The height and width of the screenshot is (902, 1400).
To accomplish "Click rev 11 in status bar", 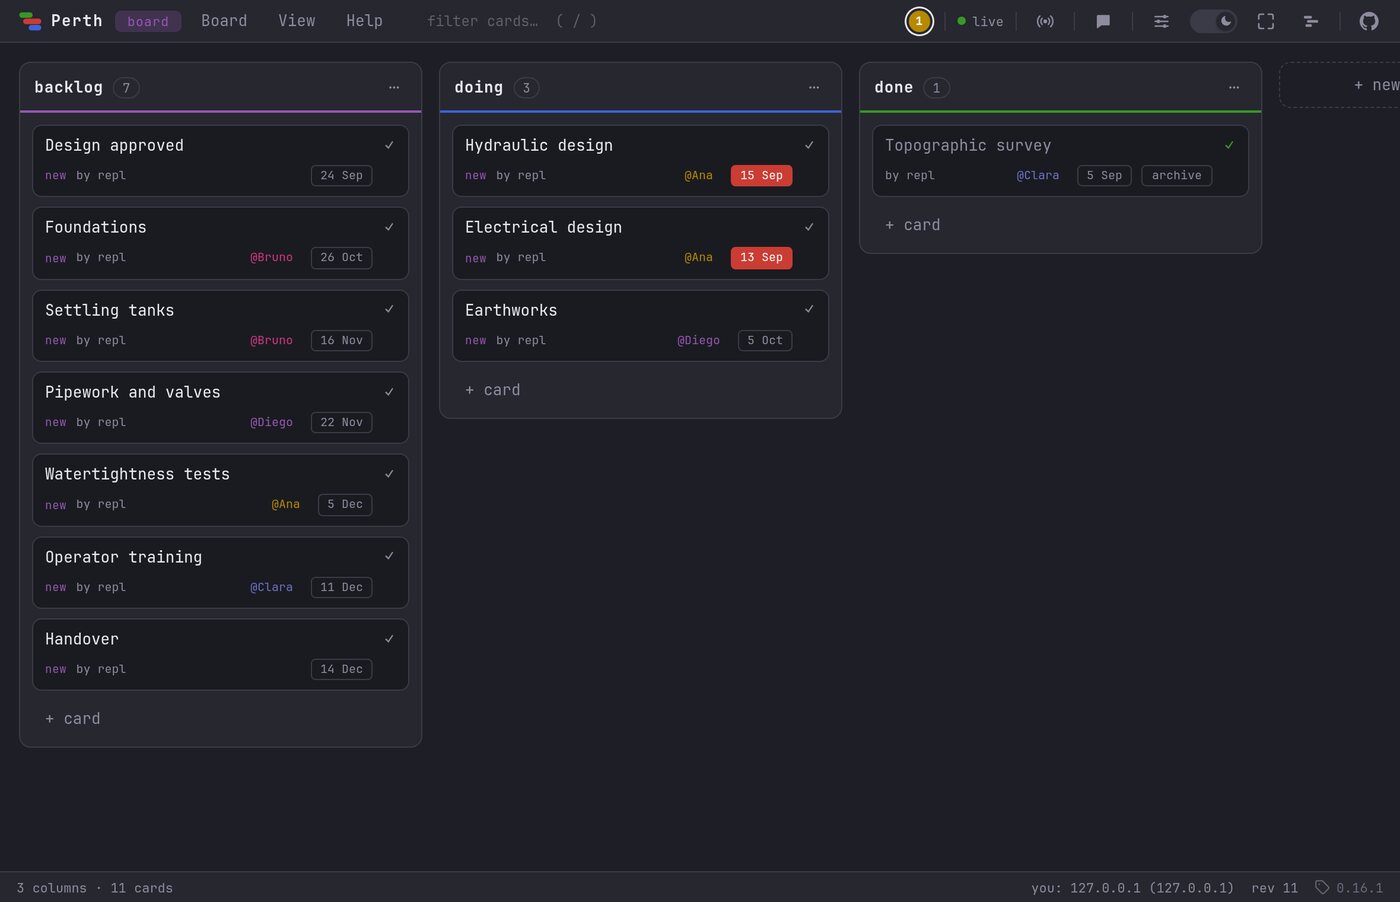I will [x=1274, y=888].
